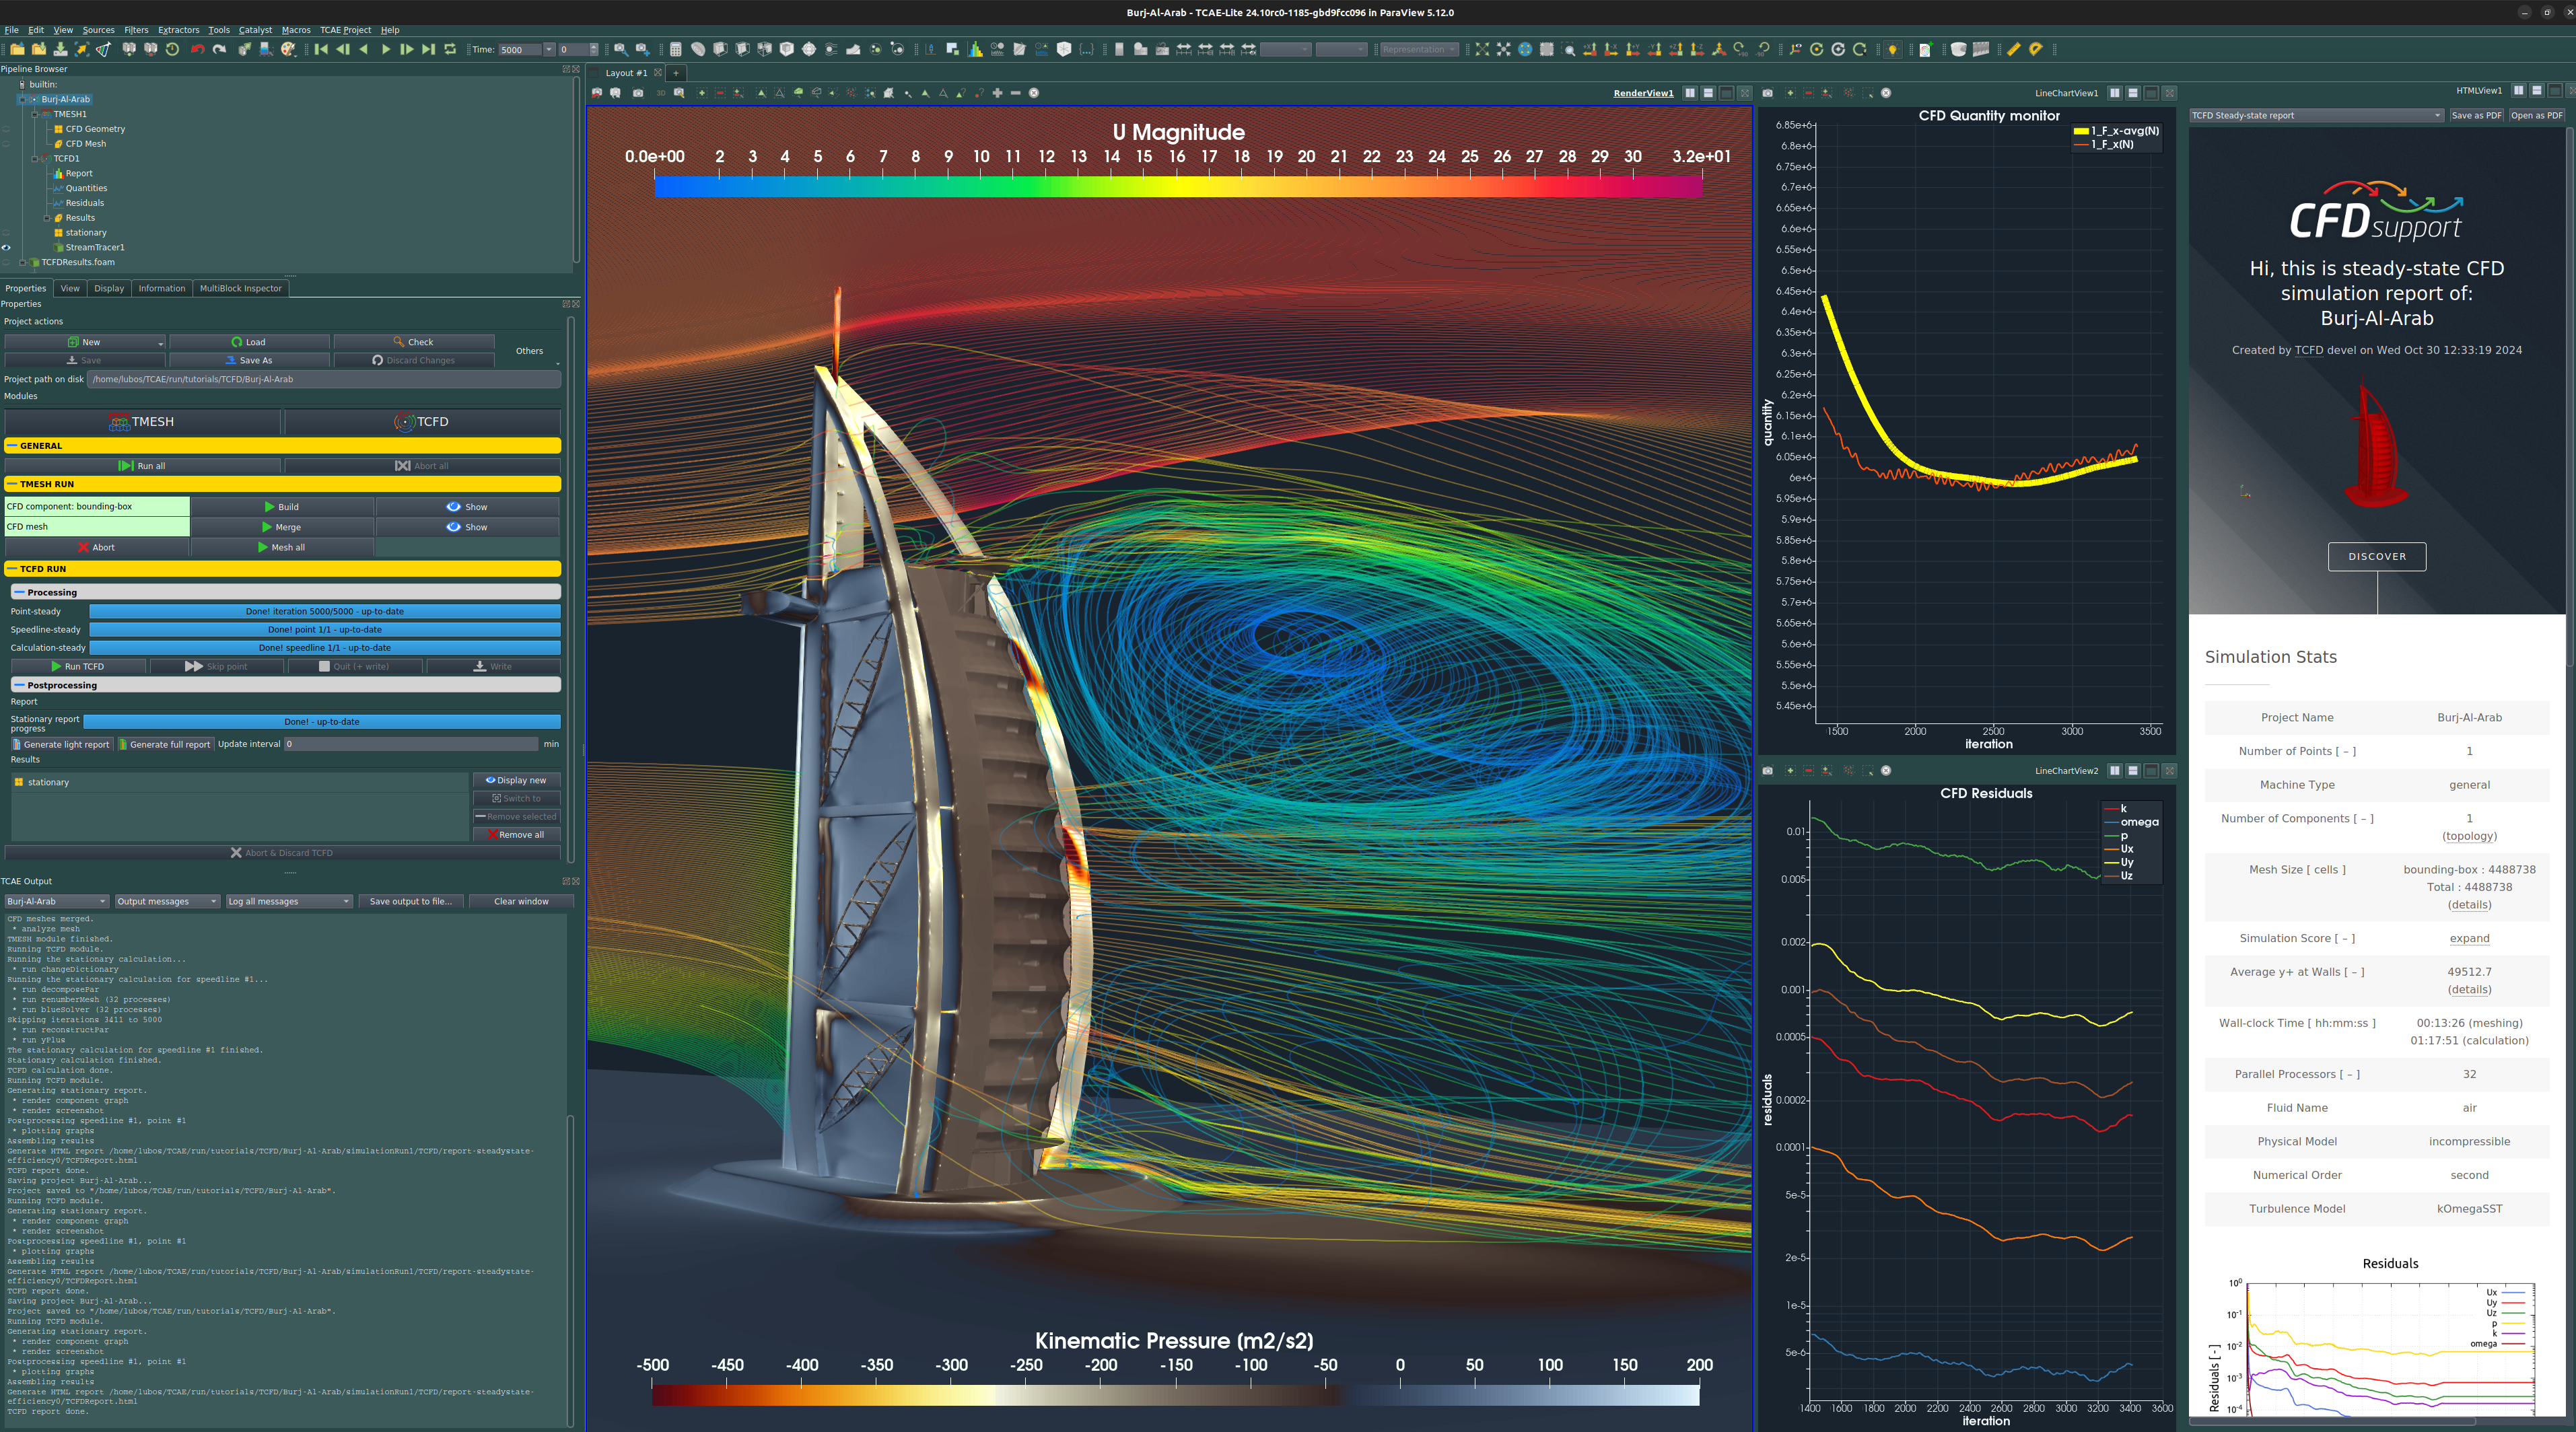Click the TMESH module icon button
The width and height of the screenshot is (2576, 1432).
tap(143, 422)
